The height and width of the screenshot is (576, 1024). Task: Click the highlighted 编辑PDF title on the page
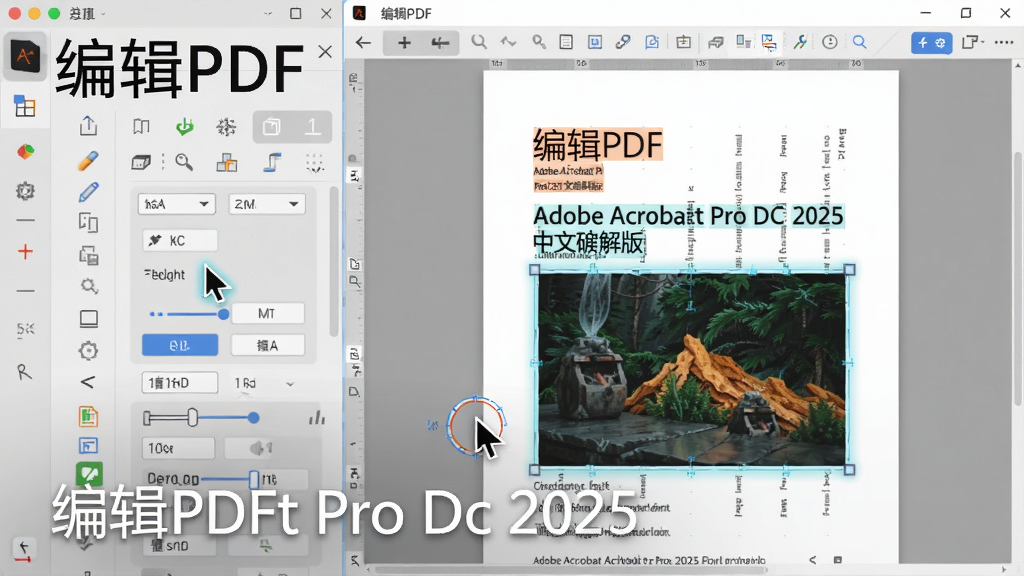(598, 144)
